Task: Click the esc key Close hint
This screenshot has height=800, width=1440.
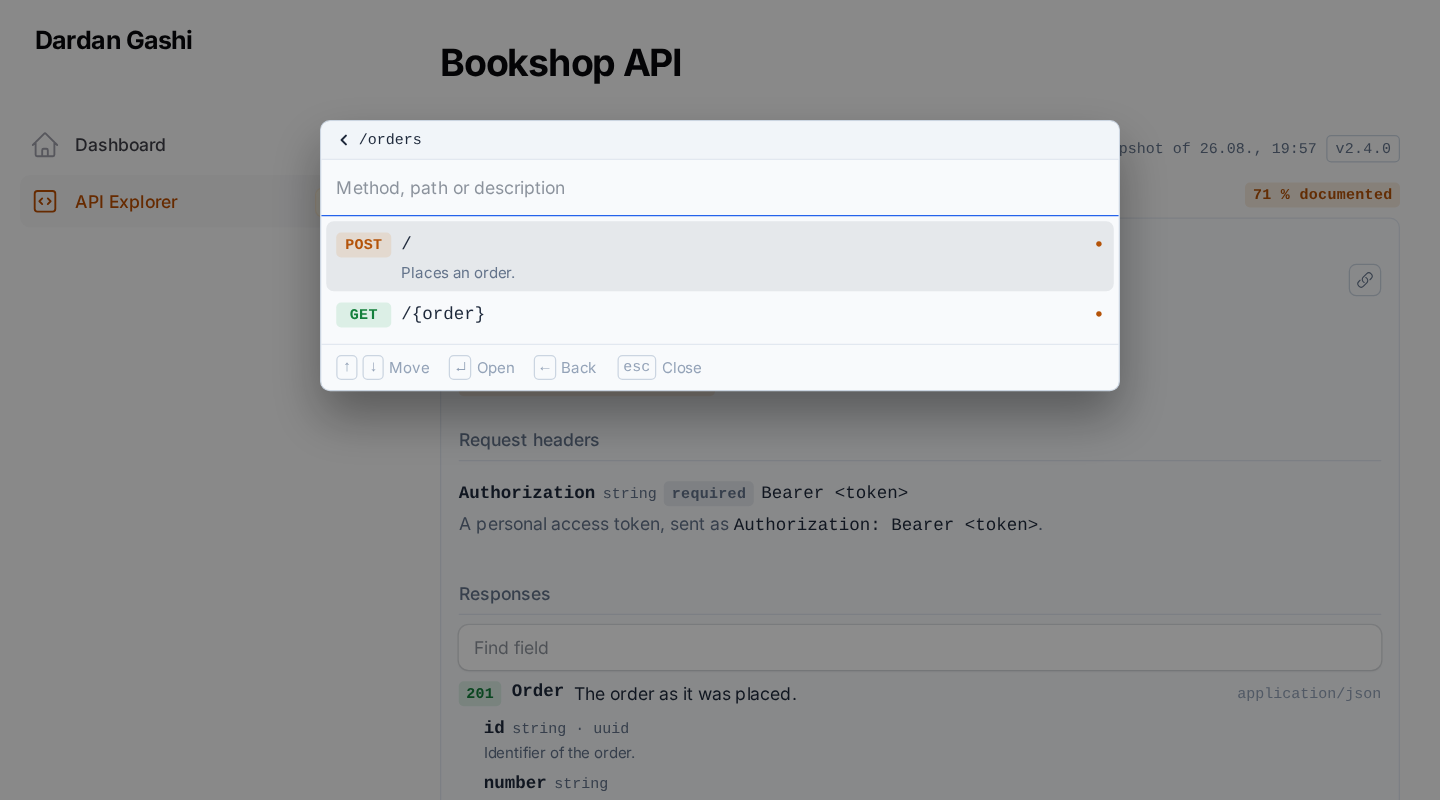Action: point(637,367)
